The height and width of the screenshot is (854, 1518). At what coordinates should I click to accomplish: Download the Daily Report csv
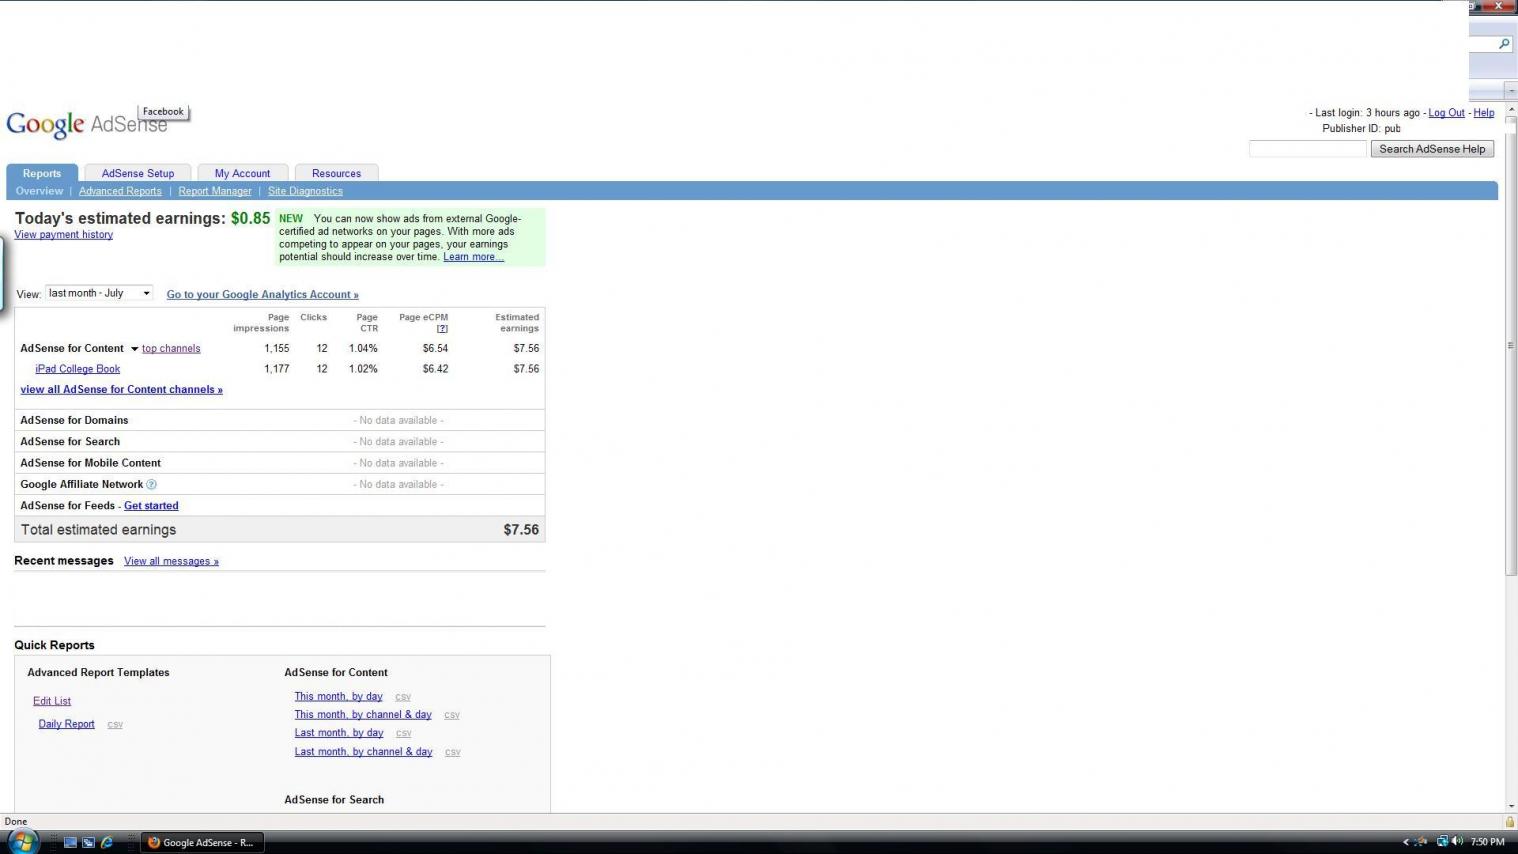tap(115, 725)
